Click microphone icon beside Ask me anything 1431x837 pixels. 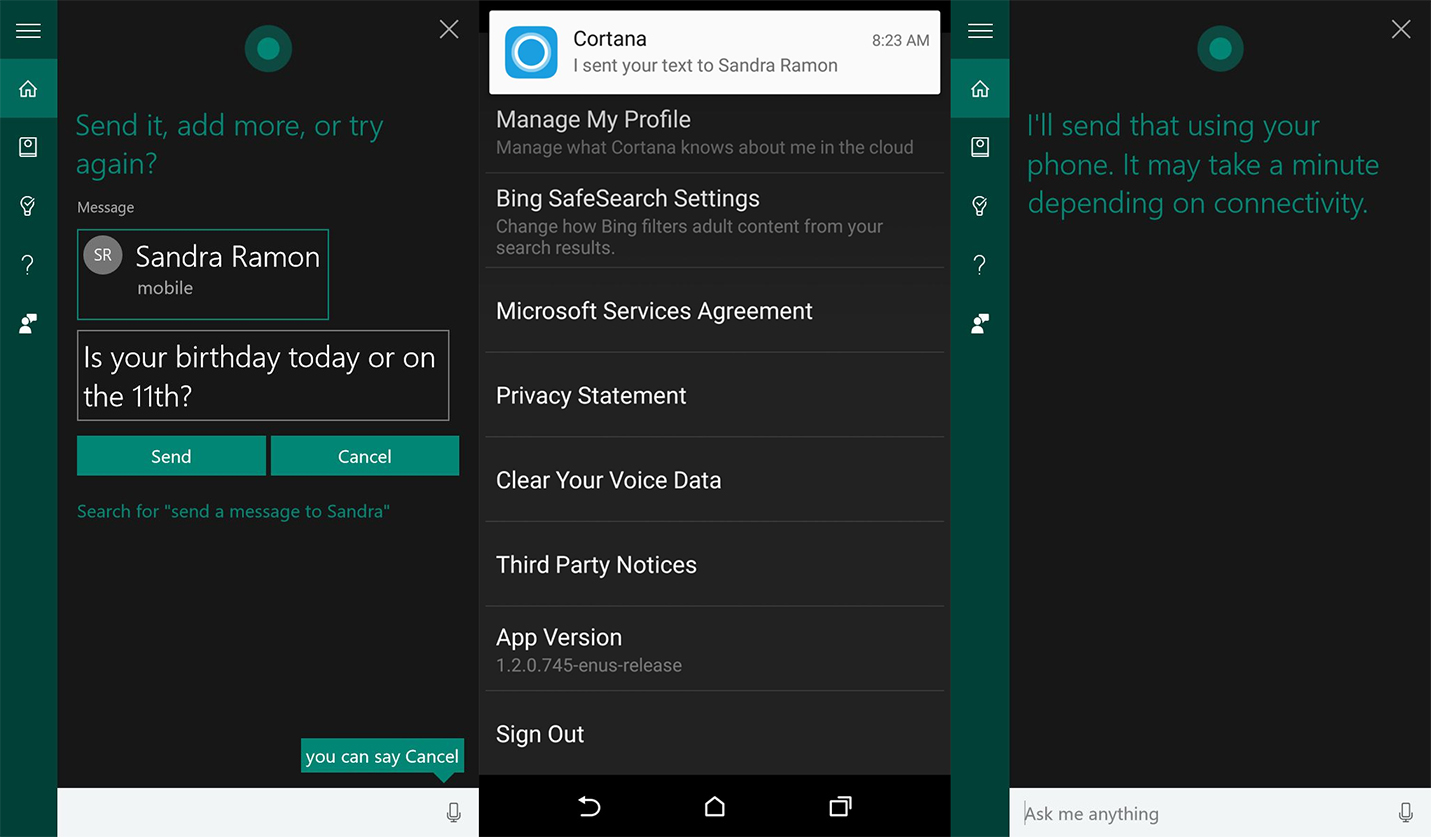click(1406, 813)
